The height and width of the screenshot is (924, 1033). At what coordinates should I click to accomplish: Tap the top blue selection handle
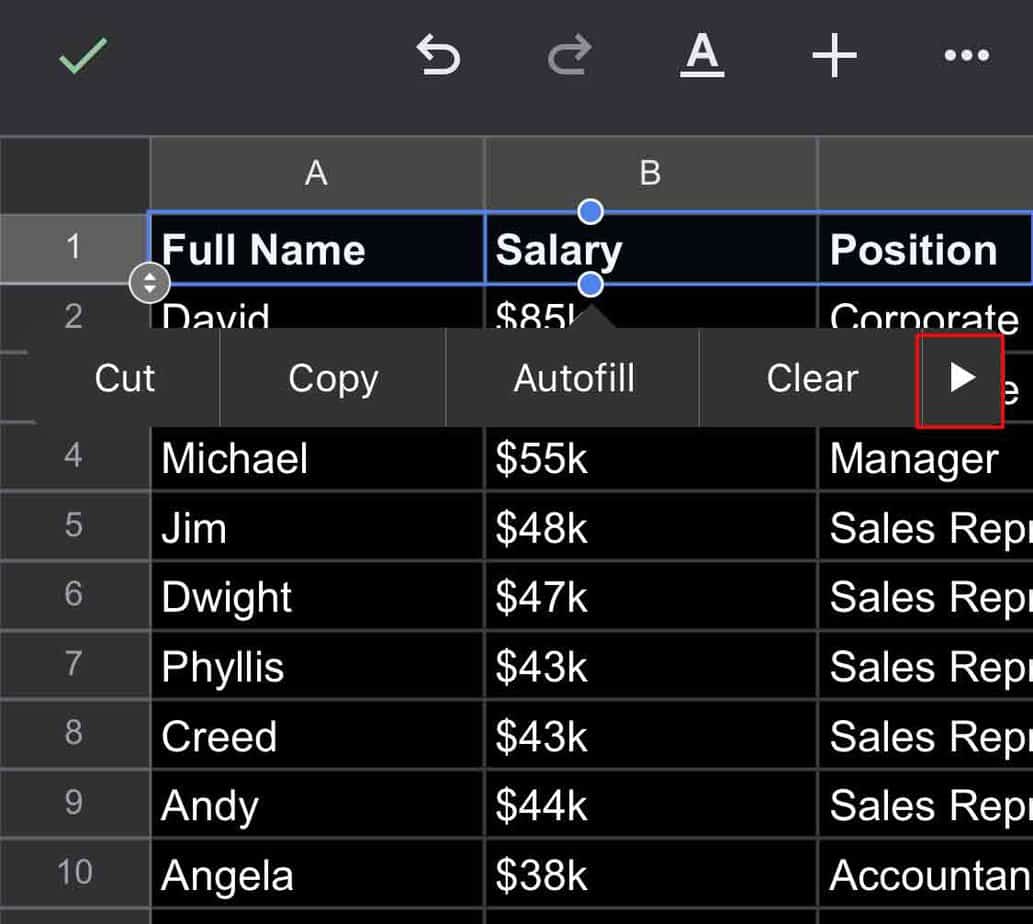pyautogui.click(x=591, y=211)
